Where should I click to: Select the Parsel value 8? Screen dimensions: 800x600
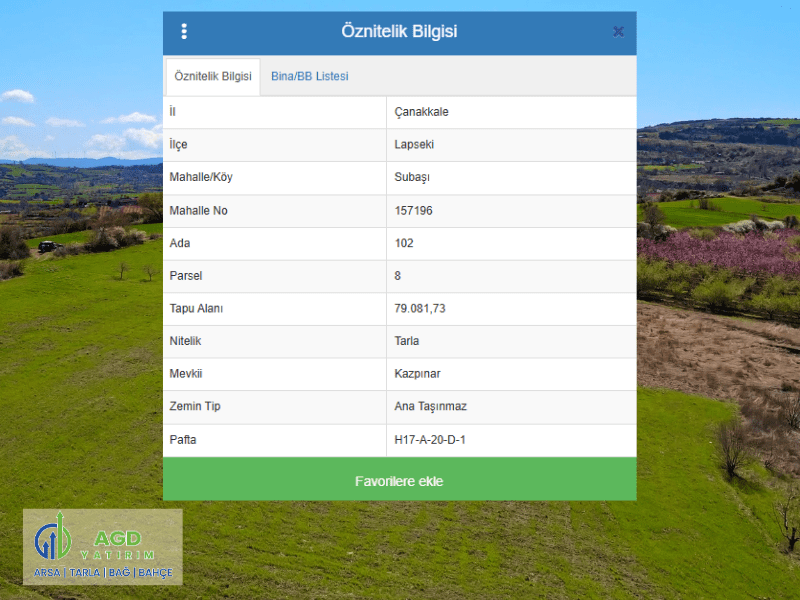pos(398,275)
